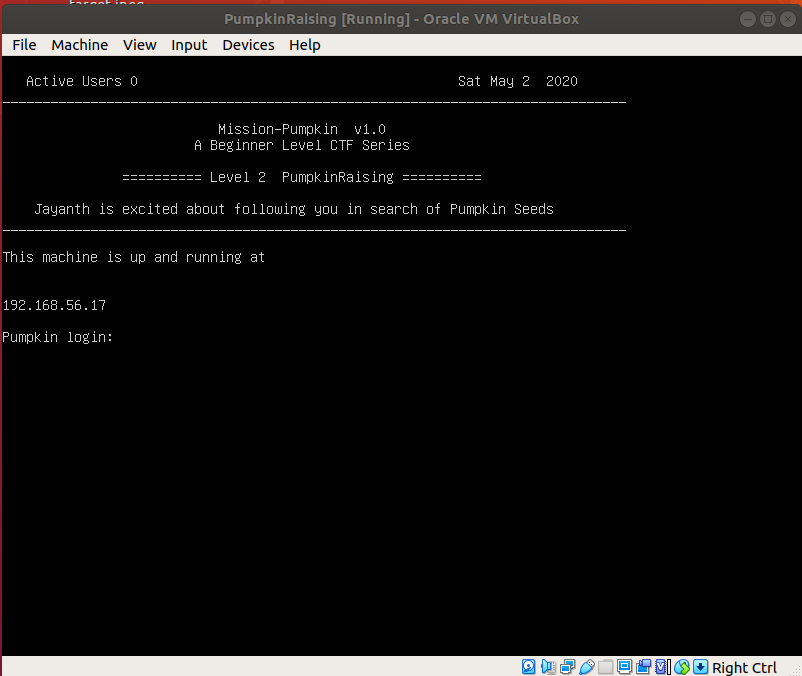Click the Active Users 0 text

coord(82,81)
